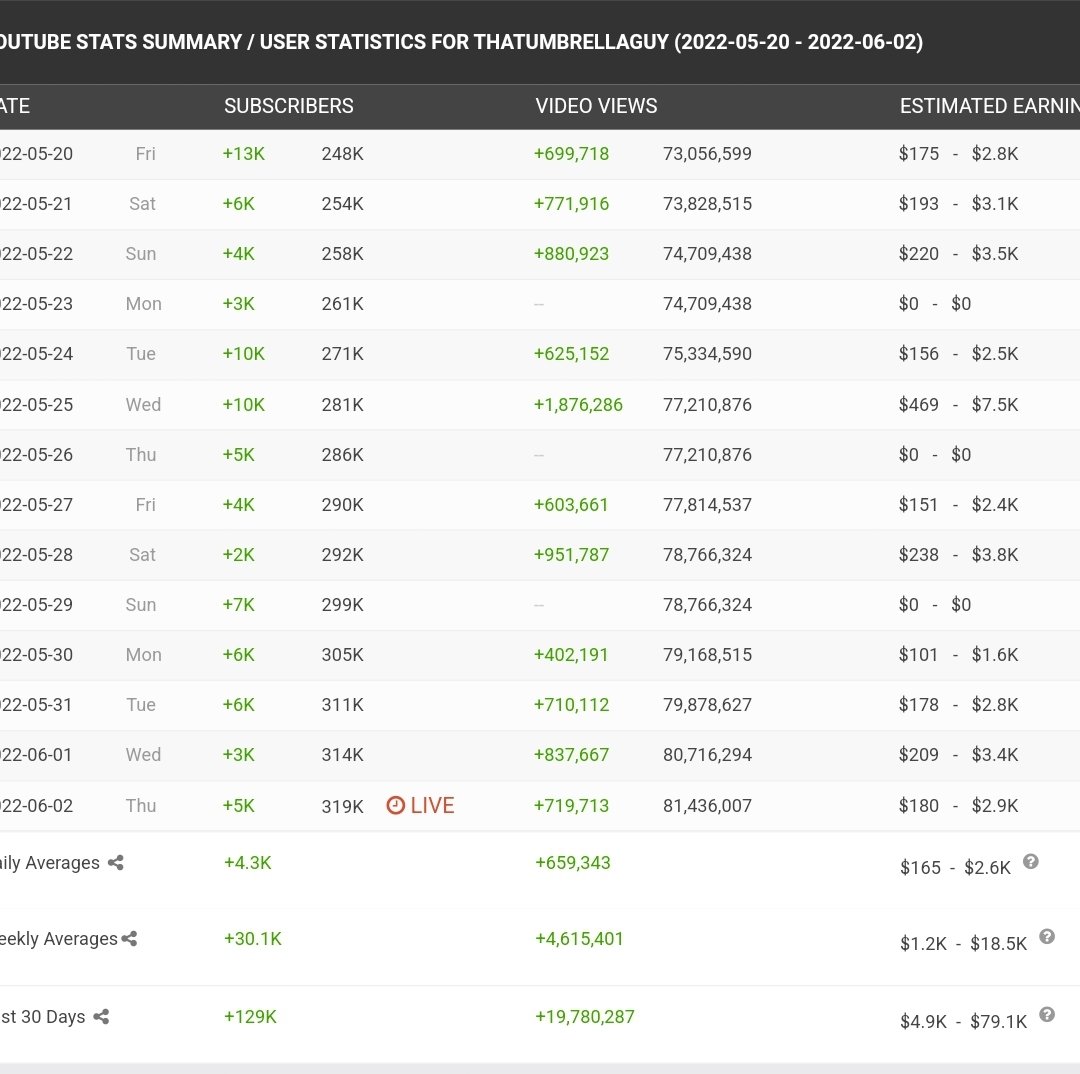Click earnings $209 - $3.4K

tap(958, 754)
